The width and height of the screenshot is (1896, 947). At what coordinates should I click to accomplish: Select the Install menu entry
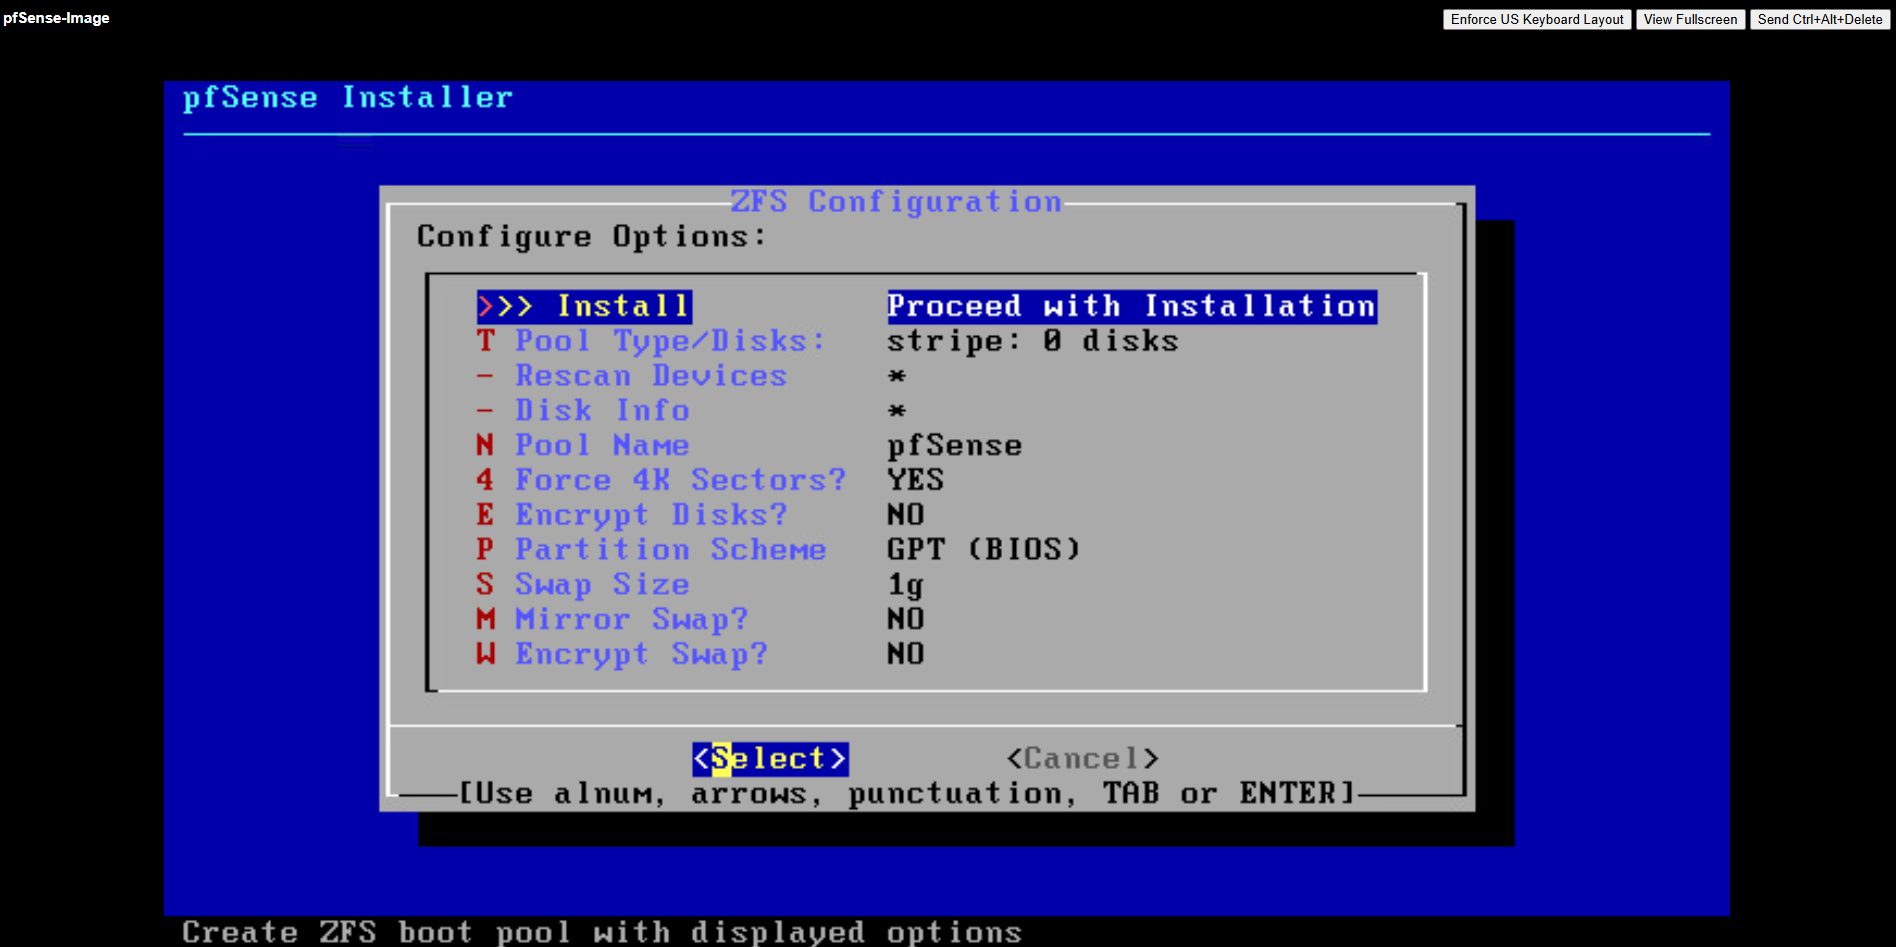(x=584, y=306)
